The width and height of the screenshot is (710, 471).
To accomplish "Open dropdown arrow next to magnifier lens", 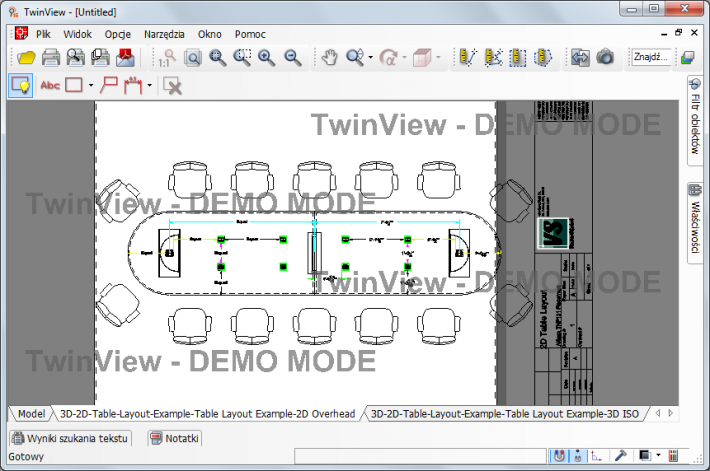I will pyautogui.click(x=370, y=58).
